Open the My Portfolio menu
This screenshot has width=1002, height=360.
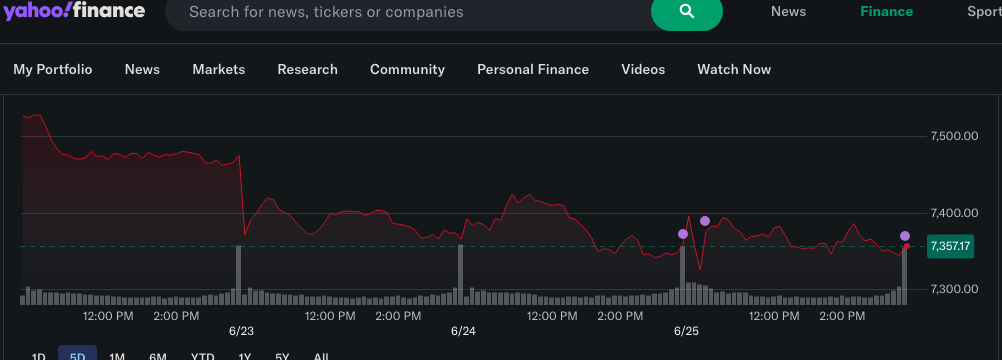pos(53,69)
